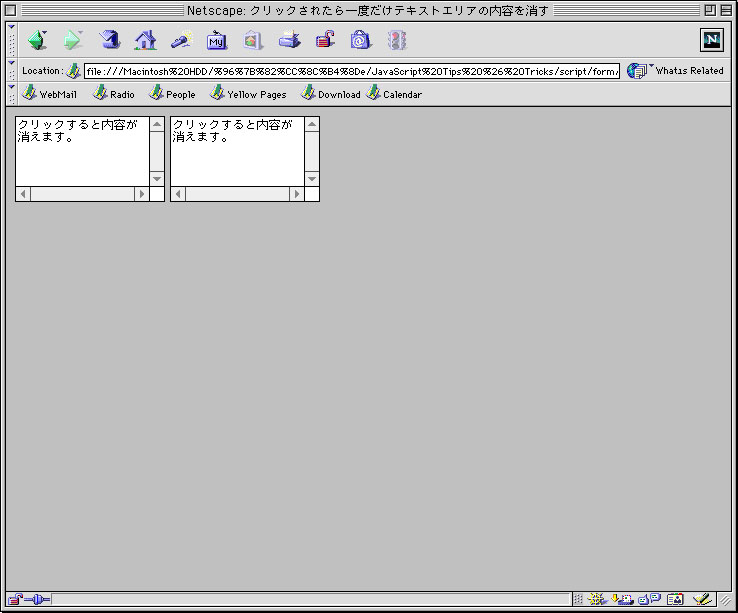Close the Netscape window box
This screenshot has width=738, height=613.
10,10
